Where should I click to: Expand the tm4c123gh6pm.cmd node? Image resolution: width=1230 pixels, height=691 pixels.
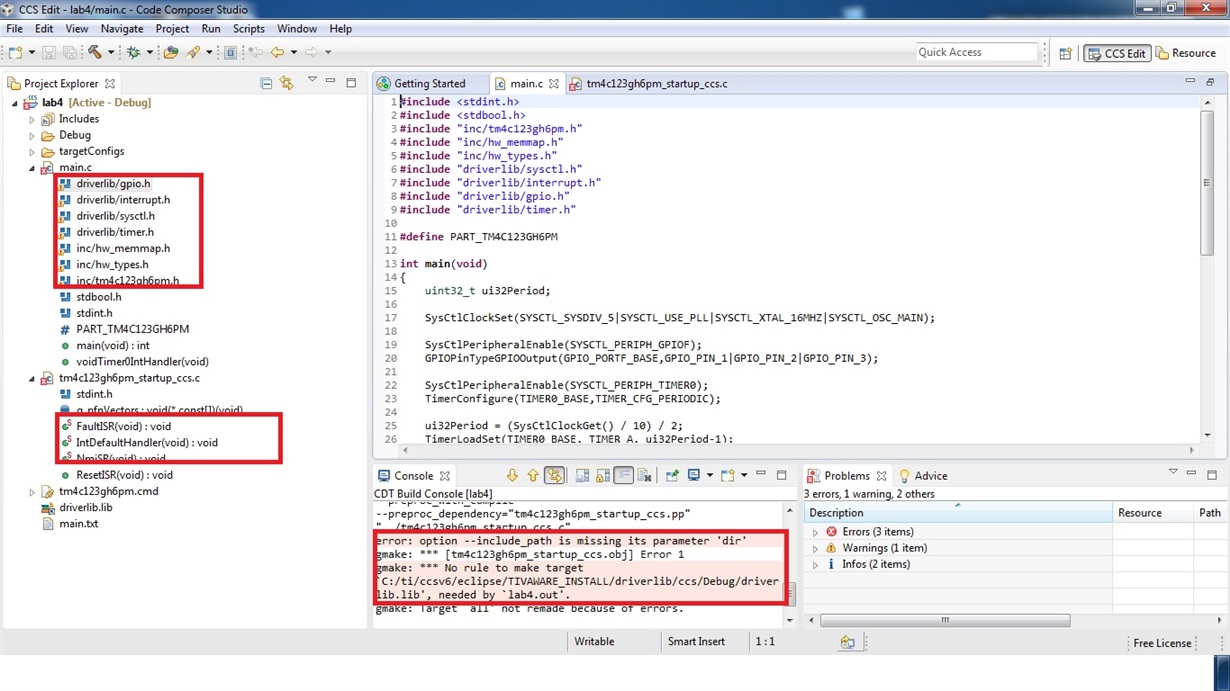[32, 492]
